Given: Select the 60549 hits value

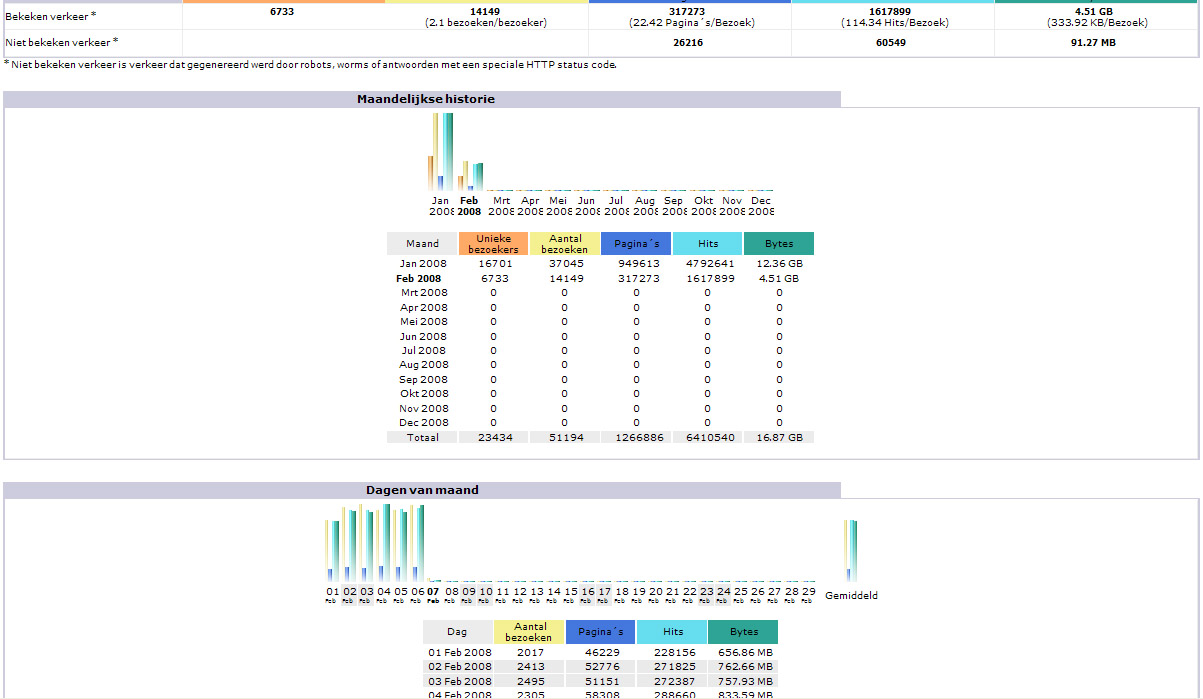Looking at the screenshot, I should (892, 43).
